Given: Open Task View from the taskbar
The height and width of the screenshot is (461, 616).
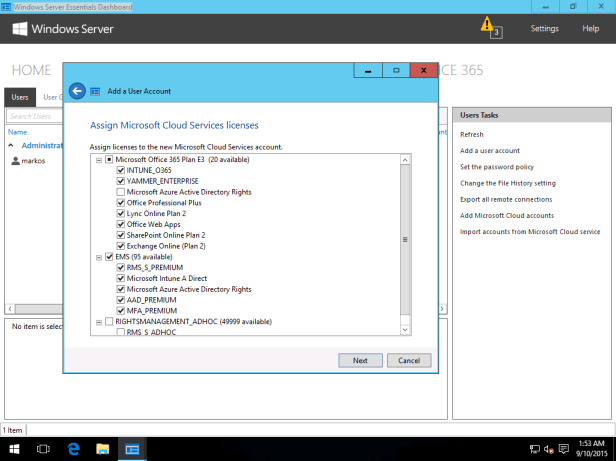Looking at the screenshot, I should tap(43, 449).
